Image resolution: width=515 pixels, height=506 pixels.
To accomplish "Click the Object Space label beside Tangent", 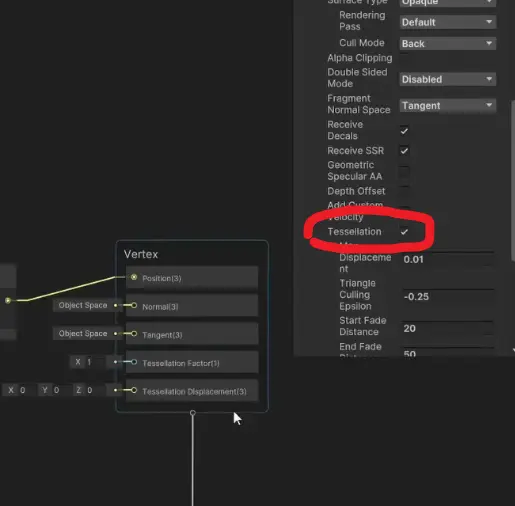I will [x=83, y=334].
